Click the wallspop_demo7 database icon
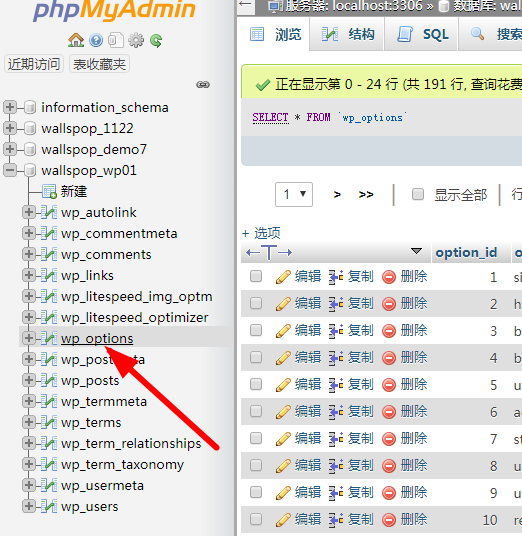This screenshot has width=522, height=536. (x=30, y=149)
